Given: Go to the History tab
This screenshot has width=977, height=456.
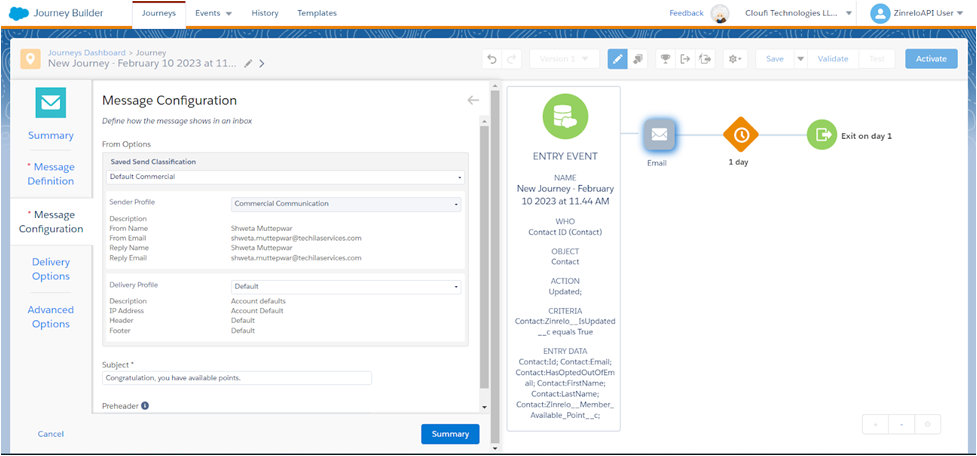Looking at the screenshot, I should tap(265, 13).
